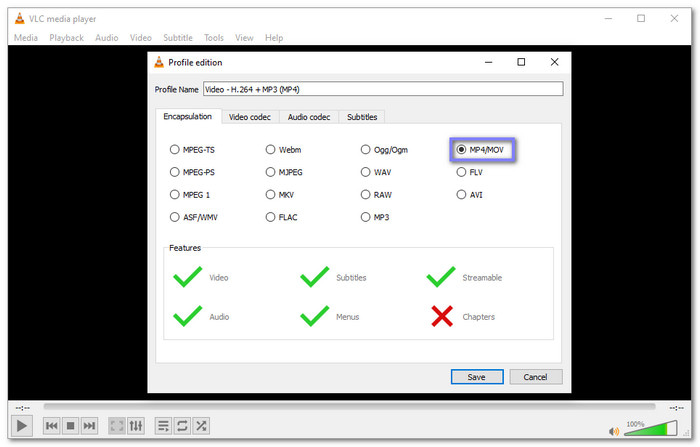Click the Streamable feature label
The image size is (700, 447).
pyautogui.click(x=482, y=278)
